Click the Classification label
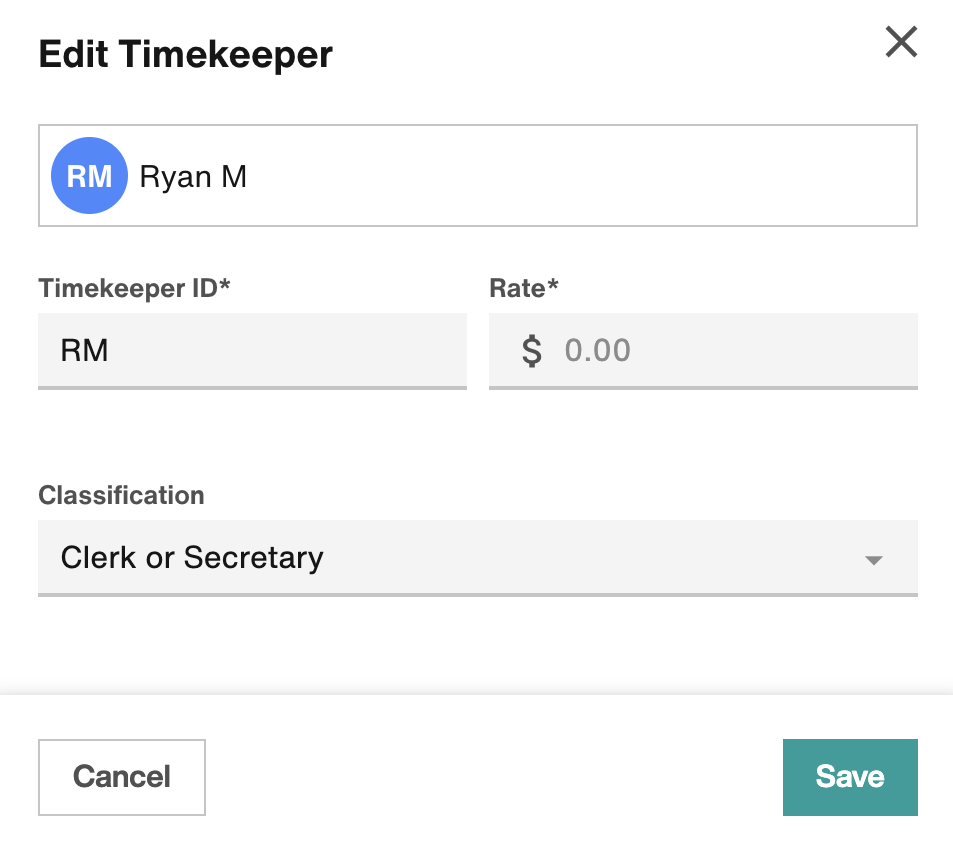The height and width of the screenshot is (846, 953). pyautogui.click(x=120, y=495)
